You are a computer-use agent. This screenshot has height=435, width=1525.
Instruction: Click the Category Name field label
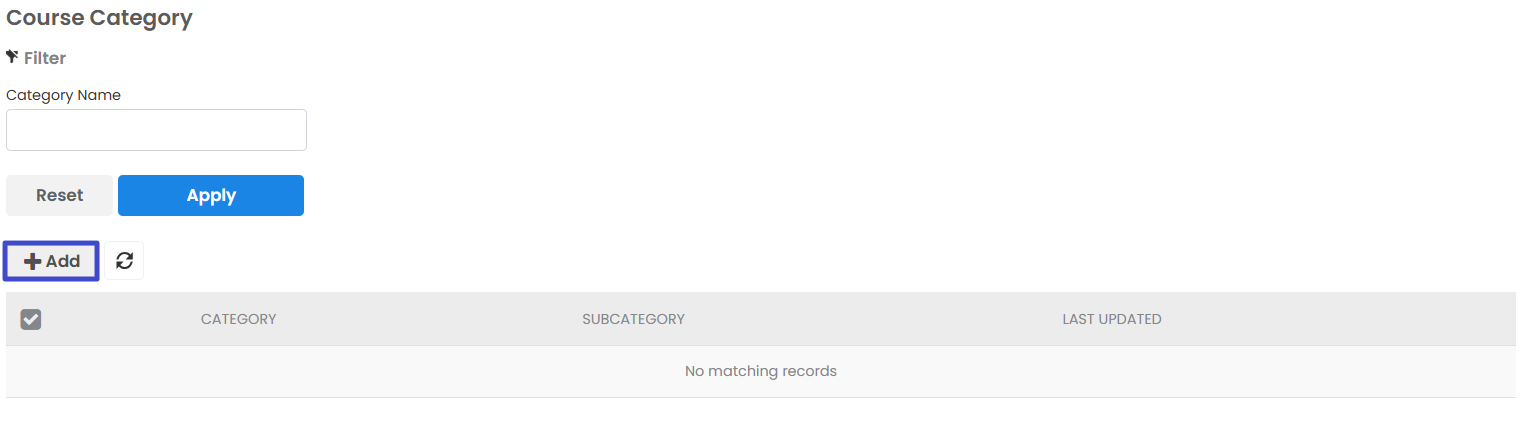click(x=63, y=95)
